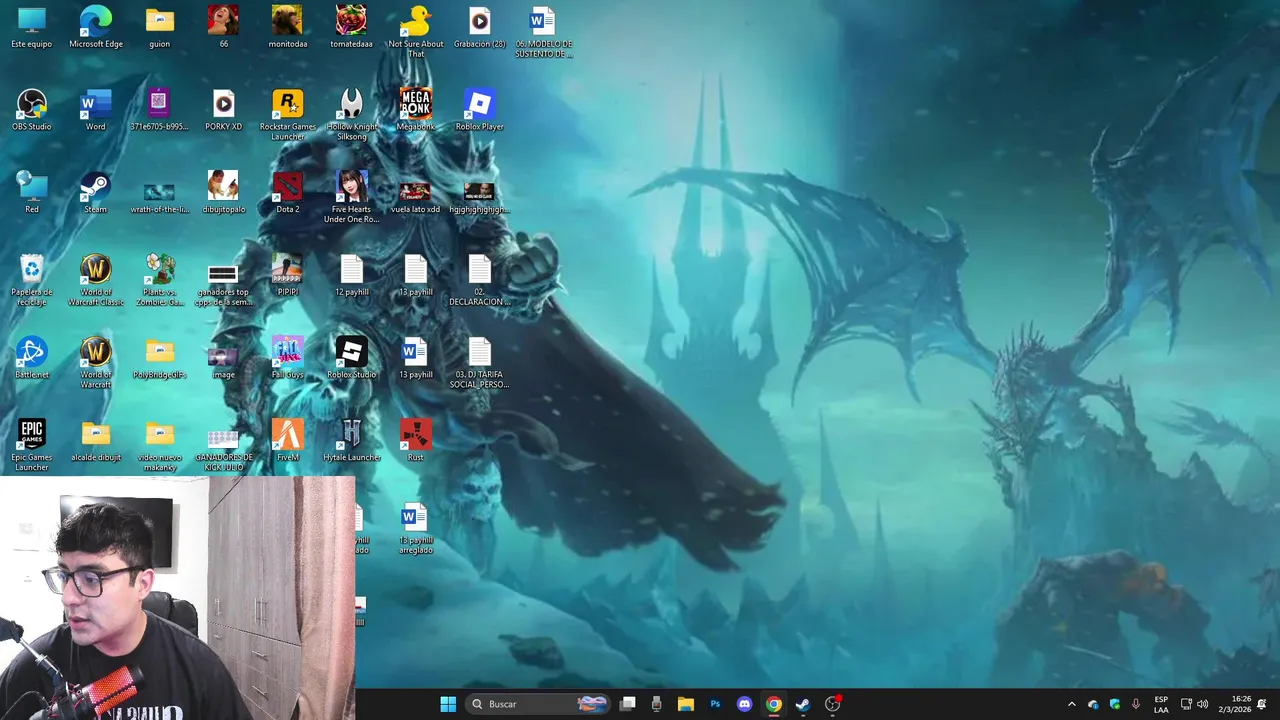The width and height of the screenshot is (1280, 720).
Task: Select the PIPIPI image file
Action: tap(287, 275)
